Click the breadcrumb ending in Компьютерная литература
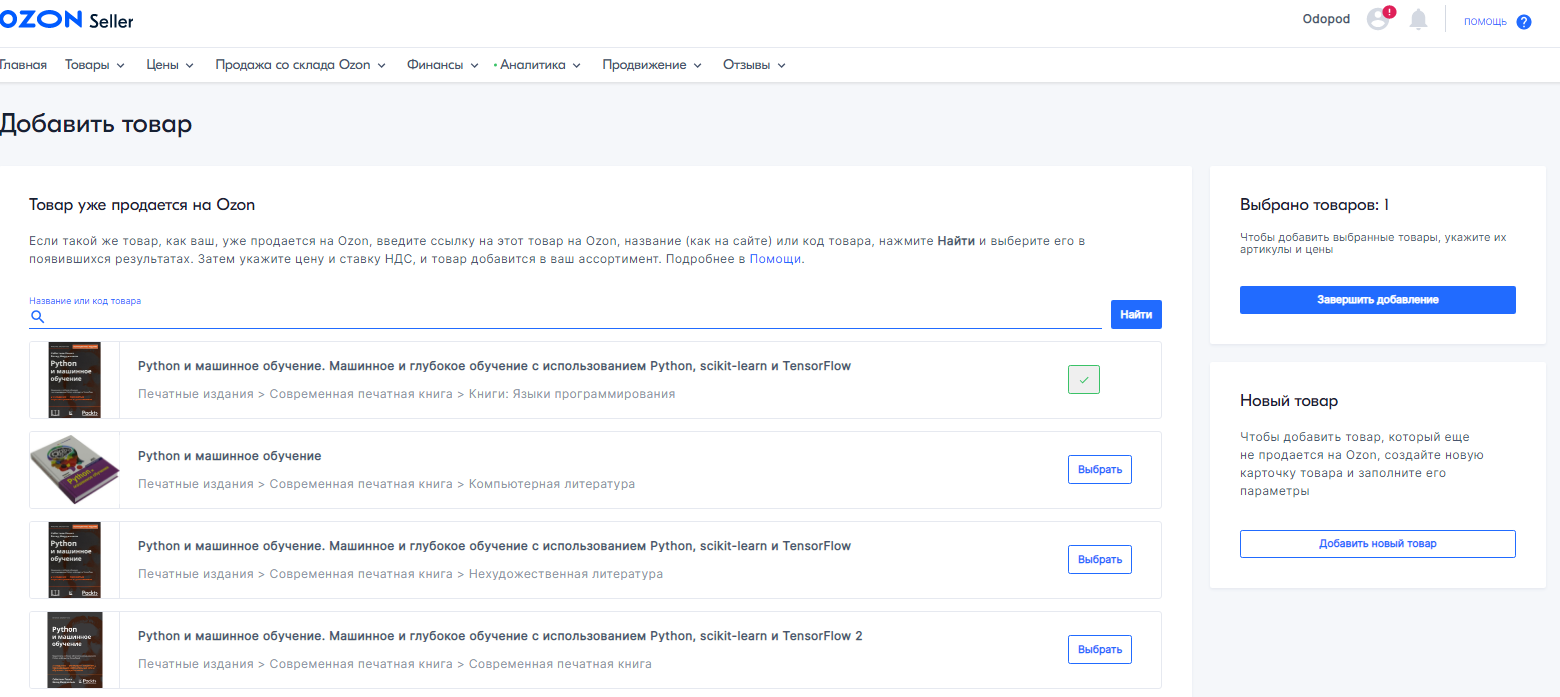The height and width of the screenshot is (697, 1560). [386, 484]
